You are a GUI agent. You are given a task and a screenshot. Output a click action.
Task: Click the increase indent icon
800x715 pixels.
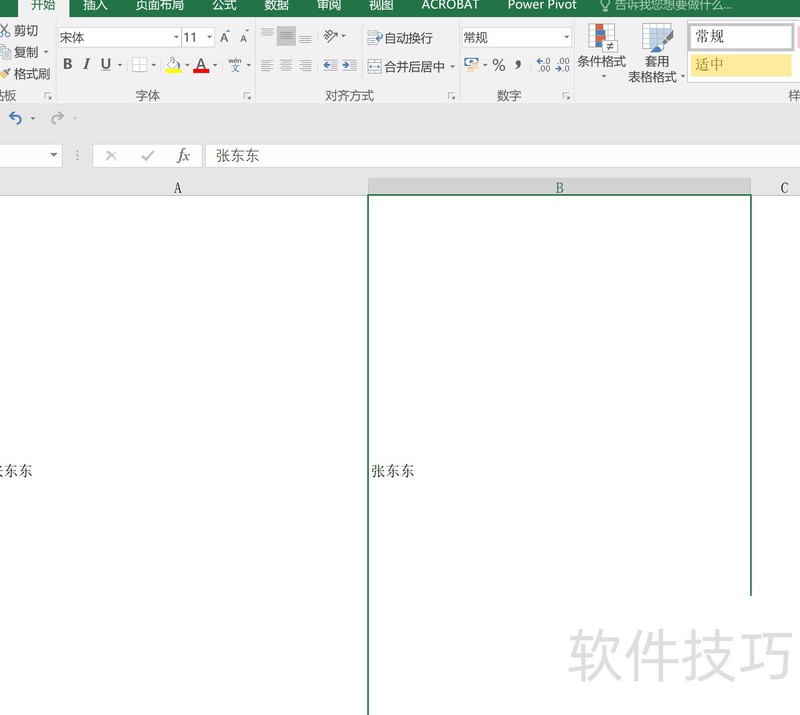[348, 66]
